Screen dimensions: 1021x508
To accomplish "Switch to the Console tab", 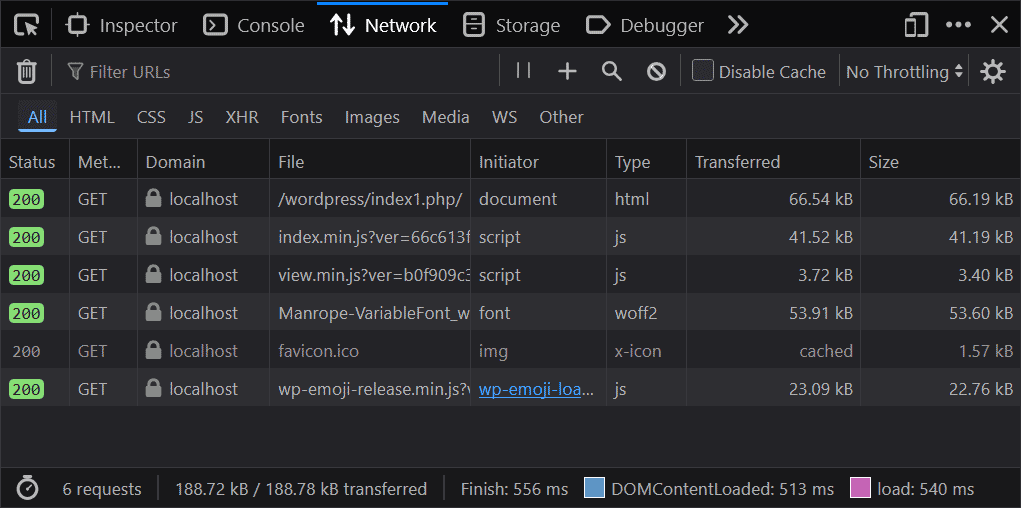I will coord(254,25).
